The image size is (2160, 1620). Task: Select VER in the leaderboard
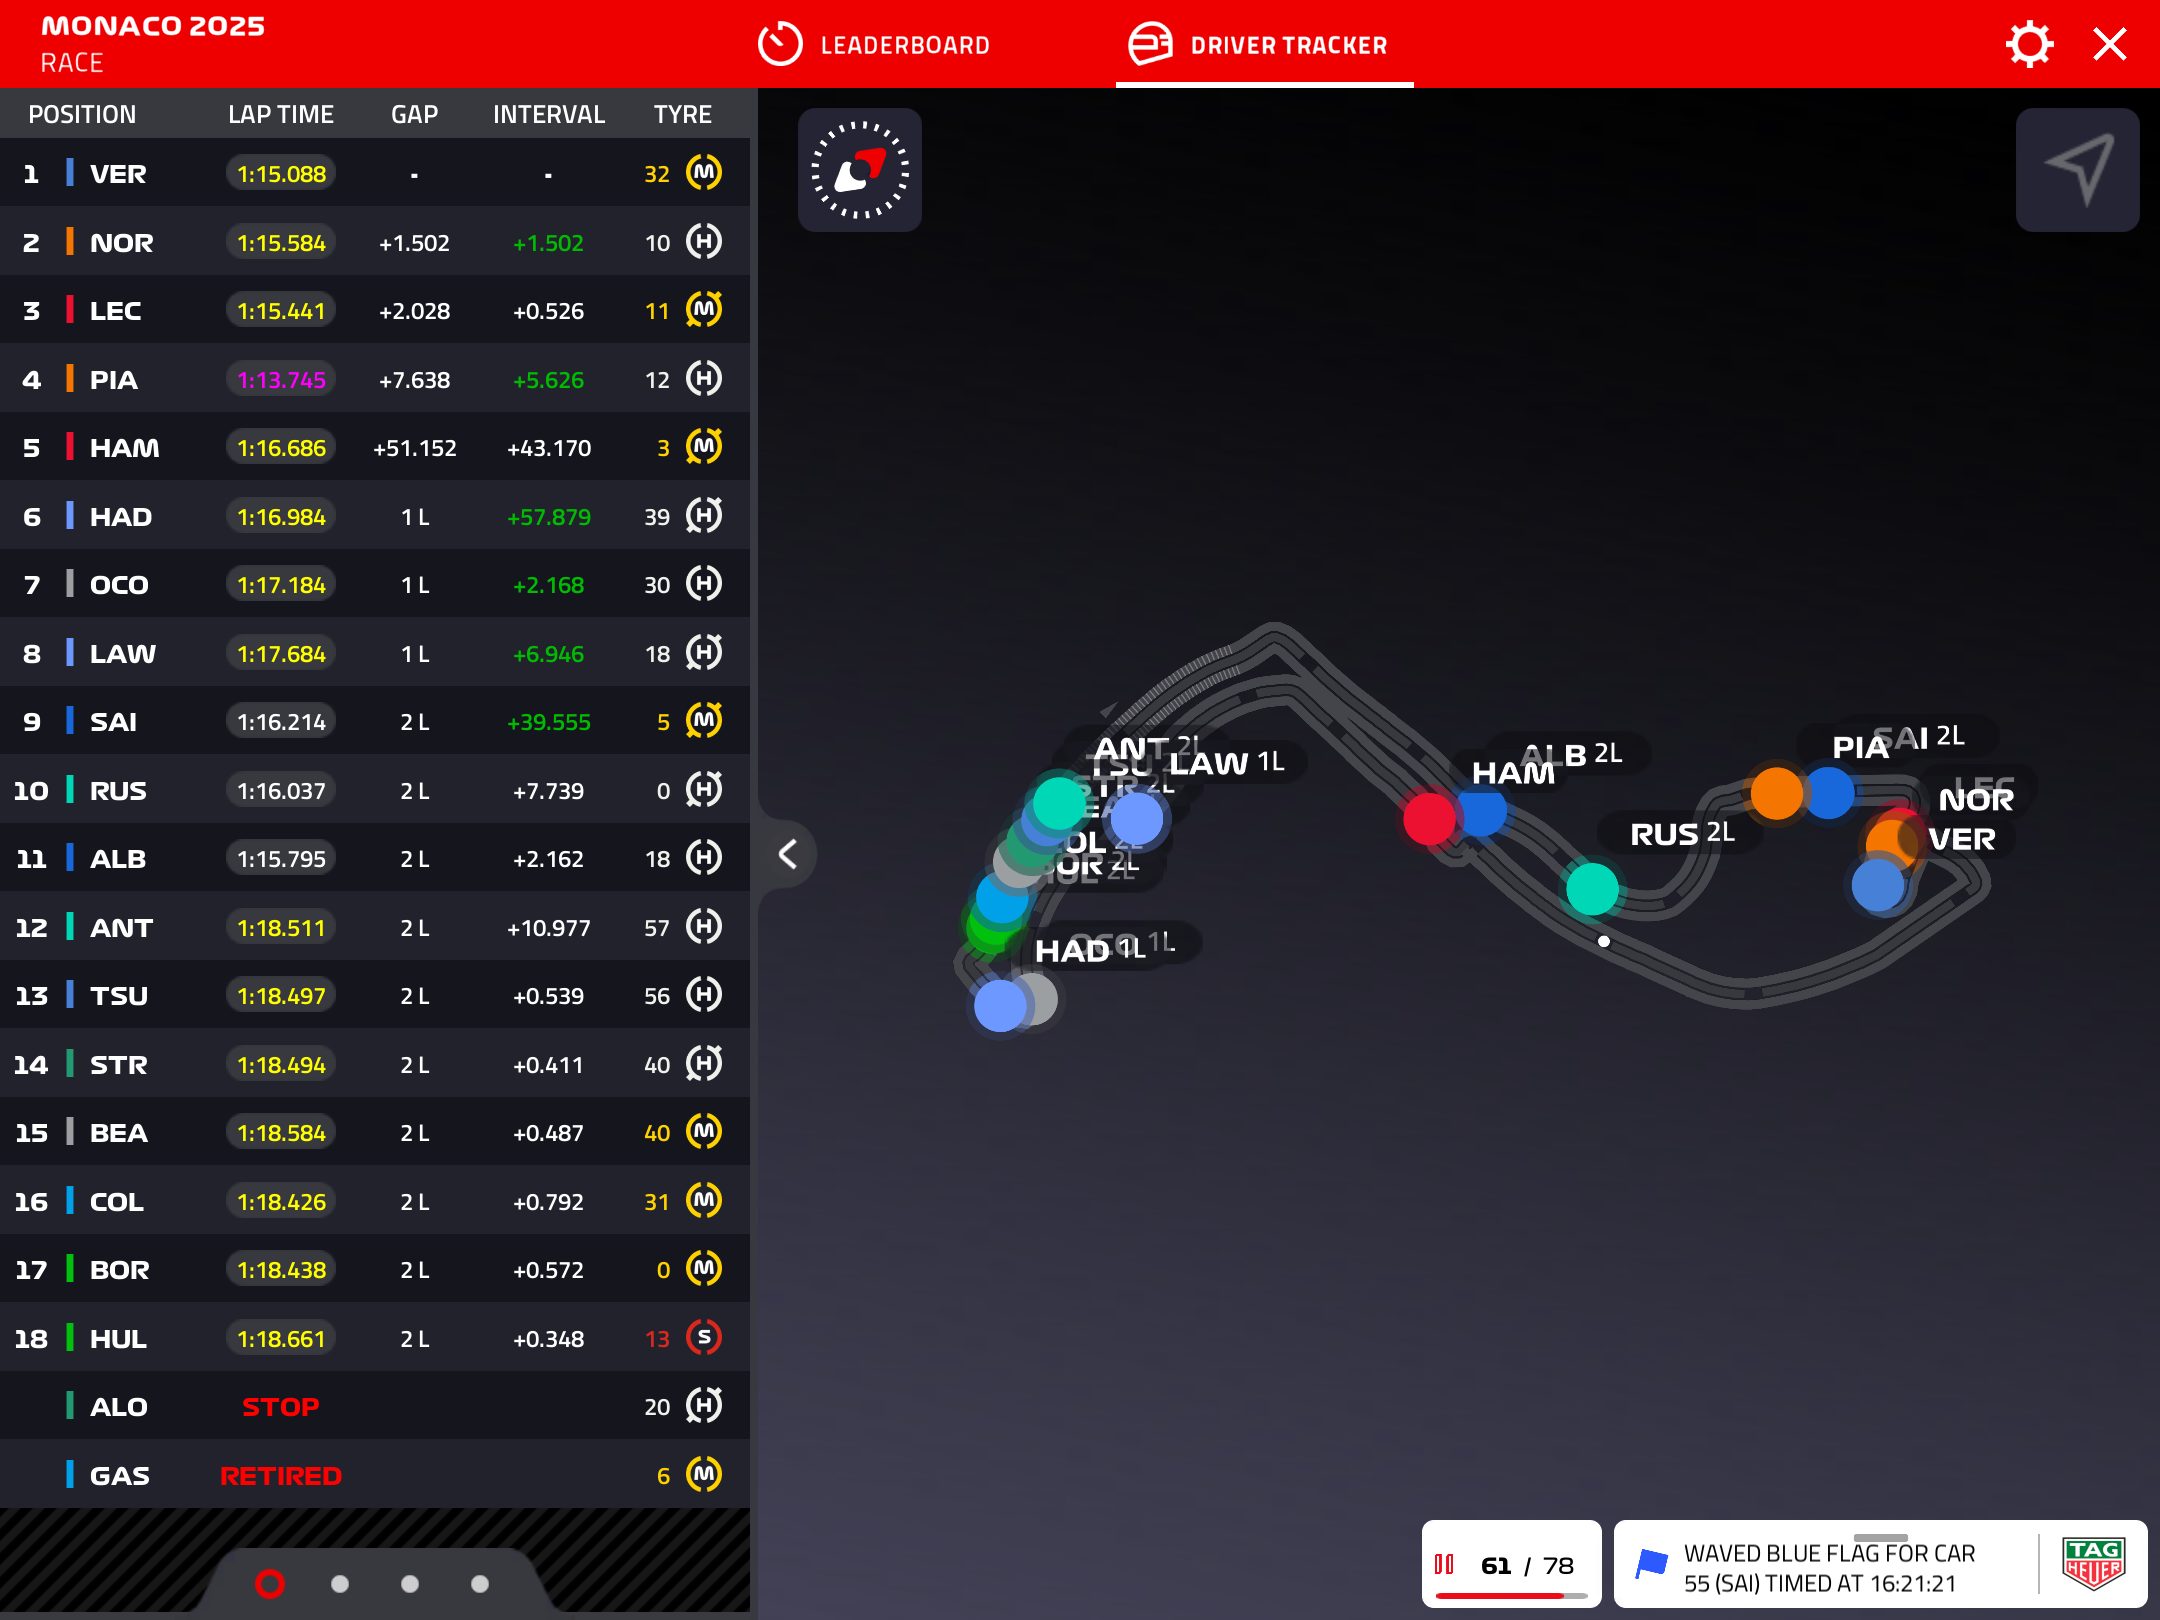click(375, 173)
